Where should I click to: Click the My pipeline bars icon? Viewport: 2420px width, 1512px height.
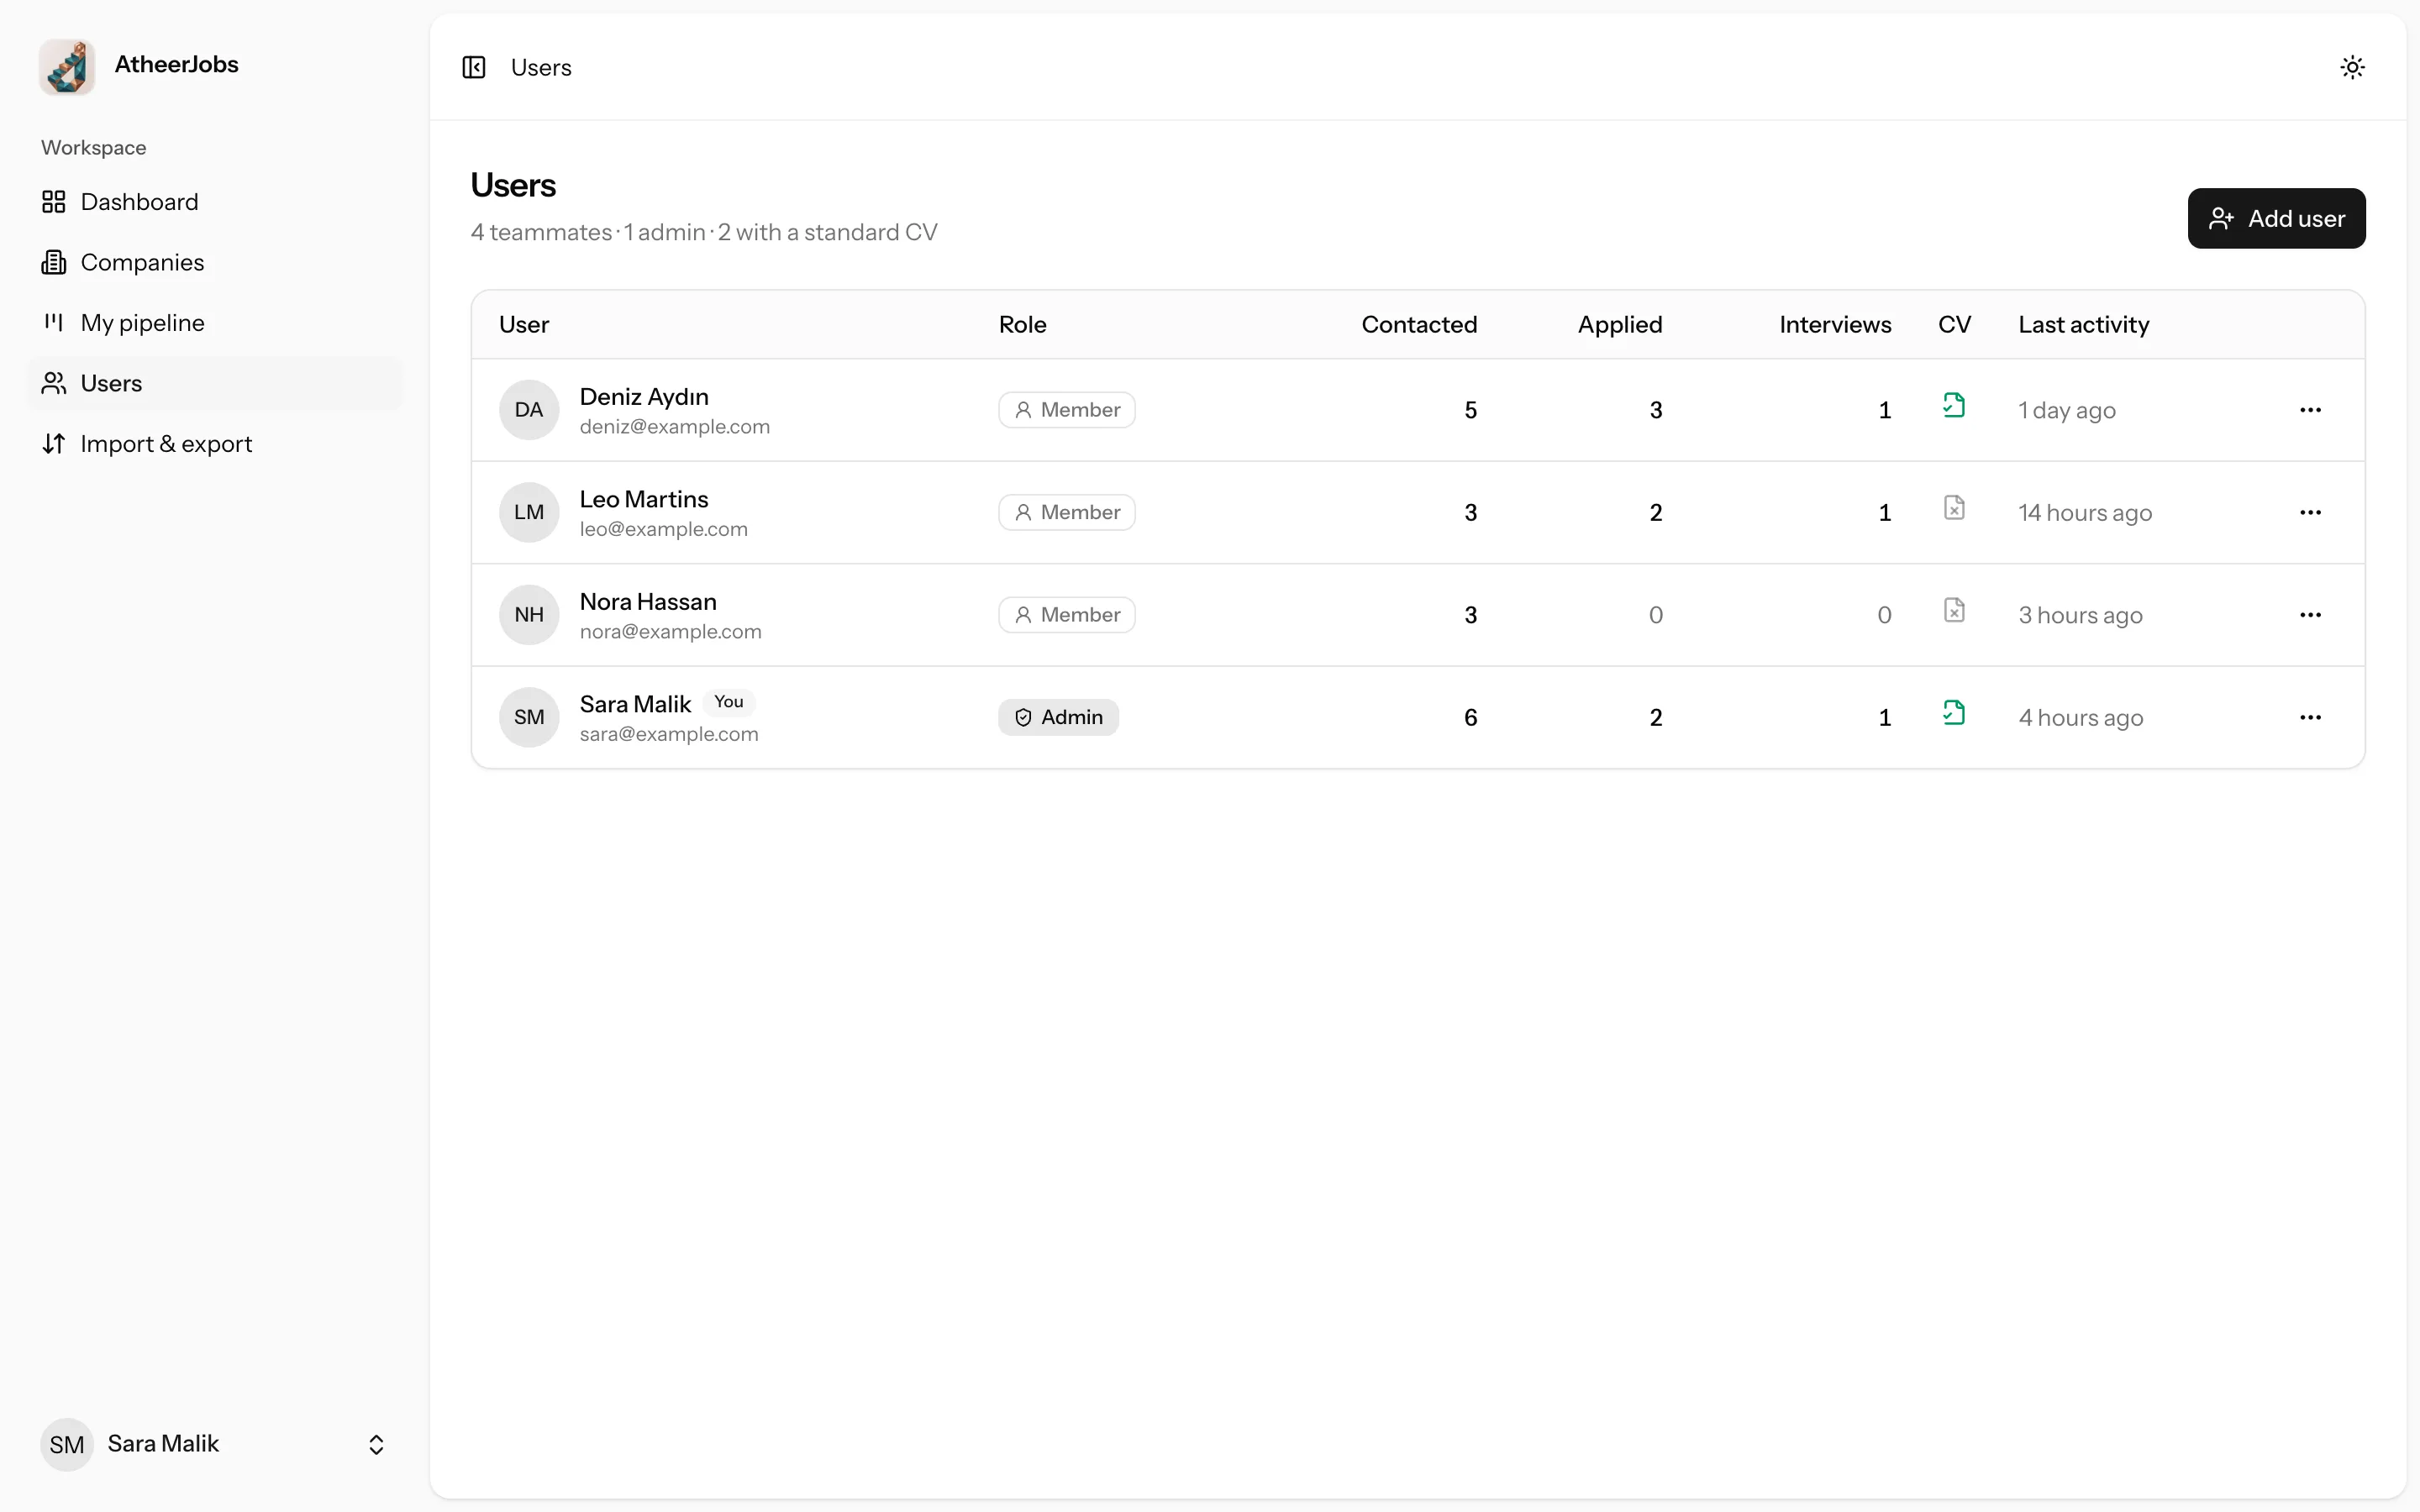tap(54, 323)
